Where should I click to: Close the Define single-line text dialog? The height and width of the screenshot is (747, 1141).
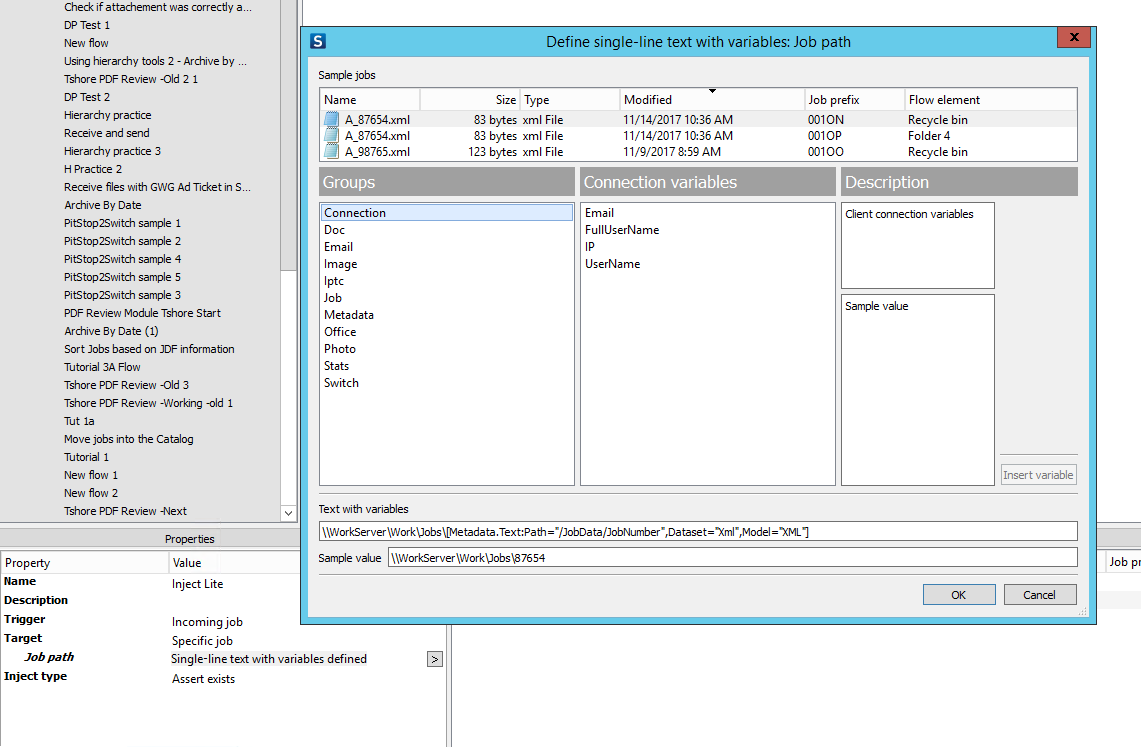[x=1073, y=38]
